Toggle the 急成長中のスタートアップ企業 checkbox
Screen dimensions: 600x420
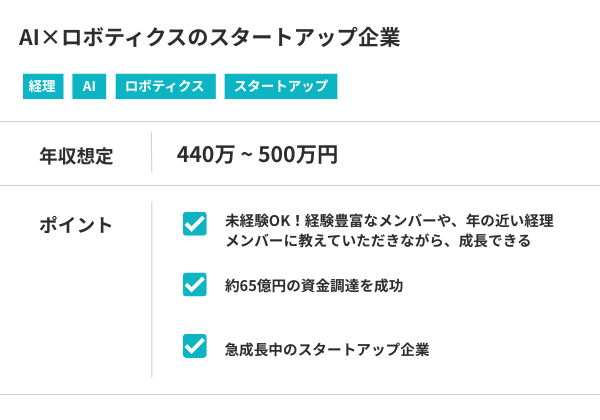point(195,346)
